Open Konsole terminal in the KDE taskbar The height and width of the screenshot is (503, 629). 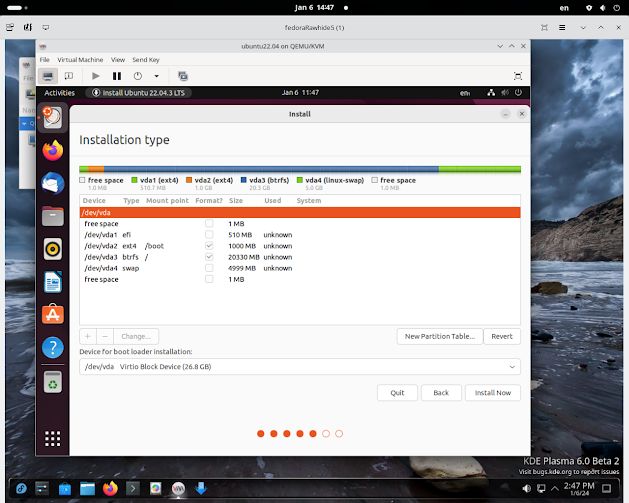tap(133, 489)
